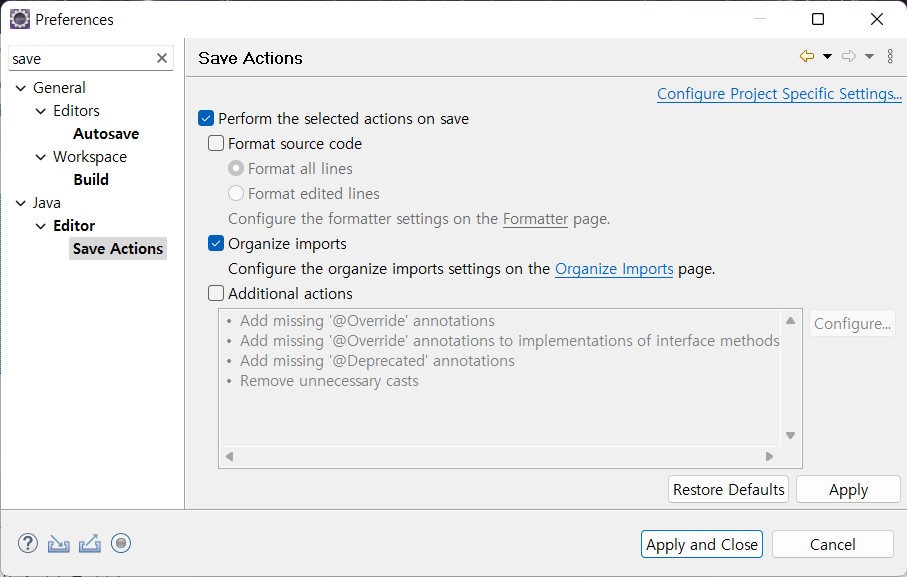Click the additional actions list scroll-down arrow
Screen dimensions: 907x577
click(x=790, y=435)
